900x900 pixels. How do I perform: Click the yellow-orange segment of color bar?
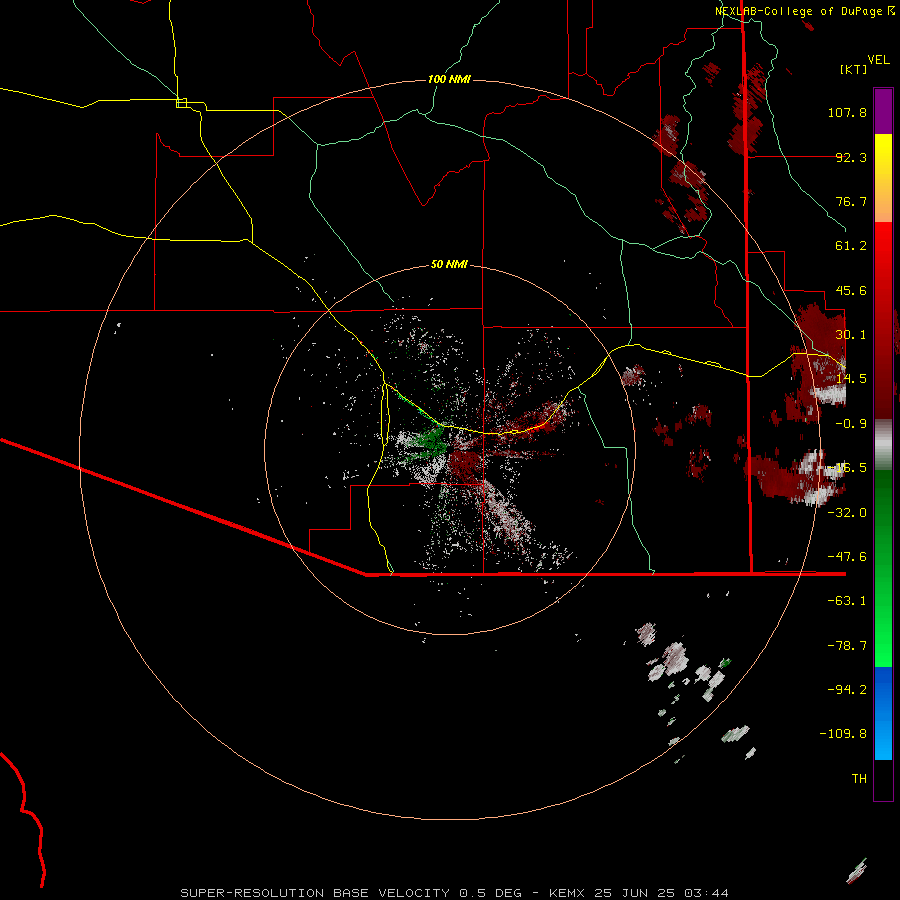pos(883,178)
